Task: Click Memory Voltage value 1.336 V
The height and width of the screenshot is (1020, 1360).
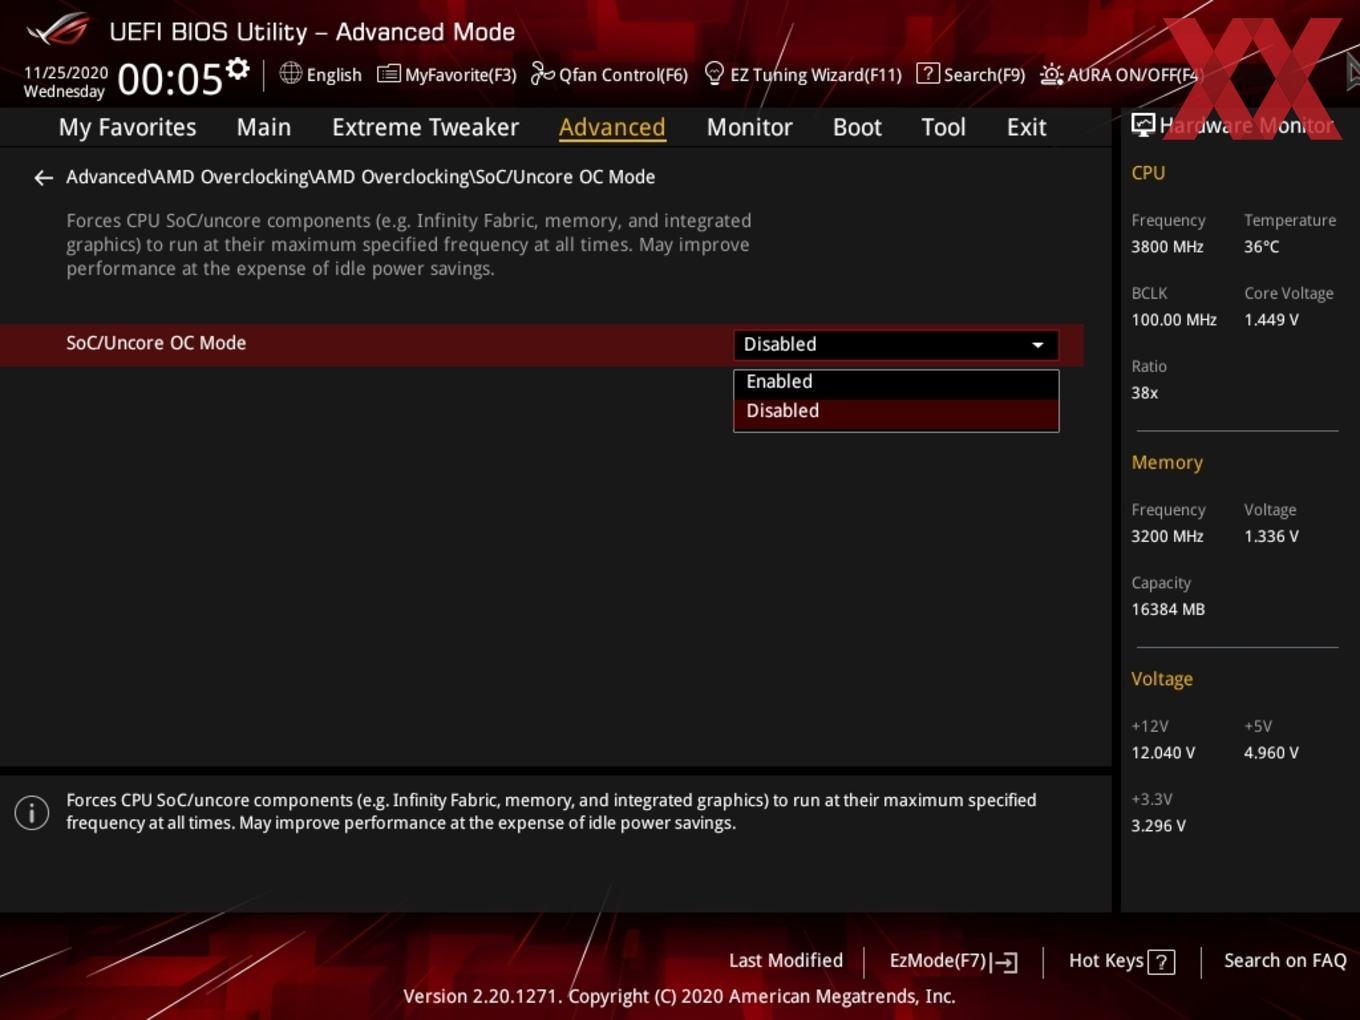Action: 1271,536
